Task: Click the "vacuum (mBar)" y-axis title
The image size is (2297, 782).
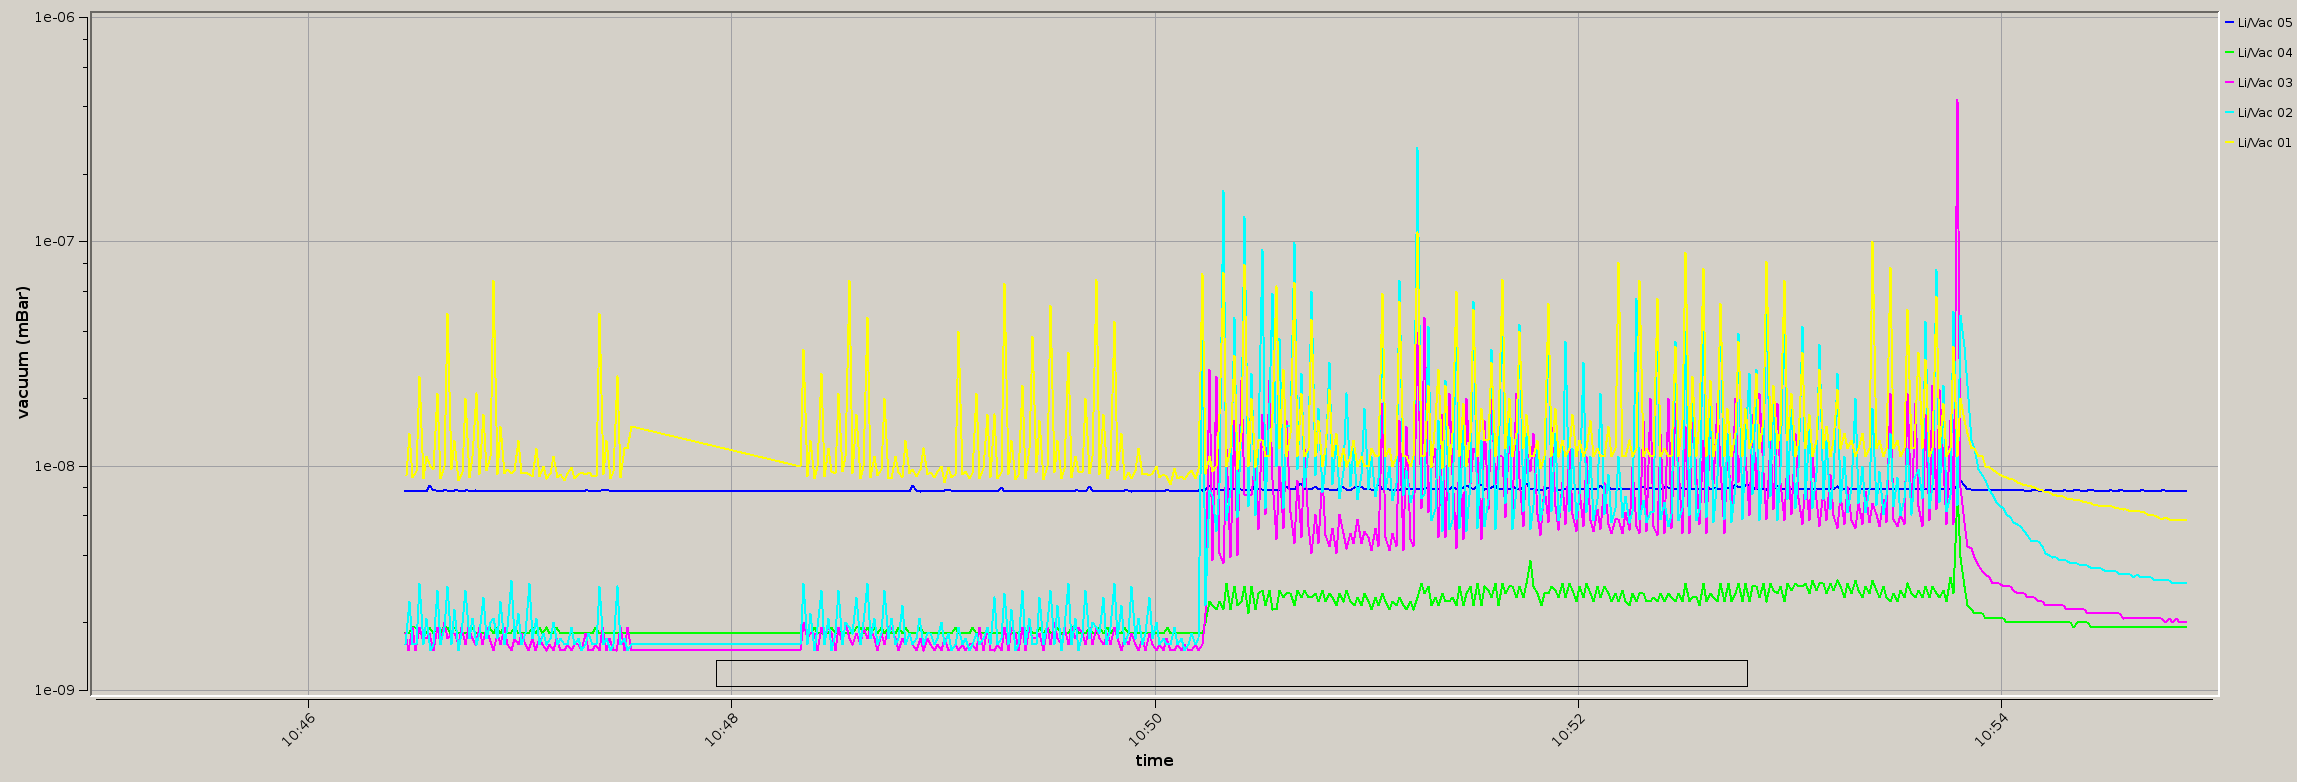Action: pos(22,352)
